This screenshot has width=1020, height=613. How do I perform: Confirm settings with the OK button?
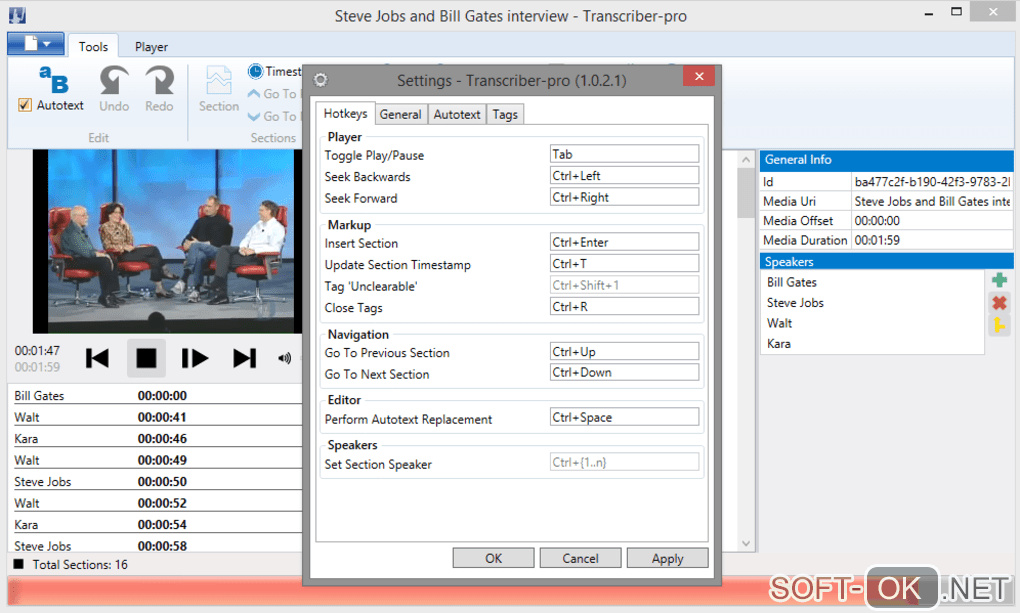[x=493, y=558]
